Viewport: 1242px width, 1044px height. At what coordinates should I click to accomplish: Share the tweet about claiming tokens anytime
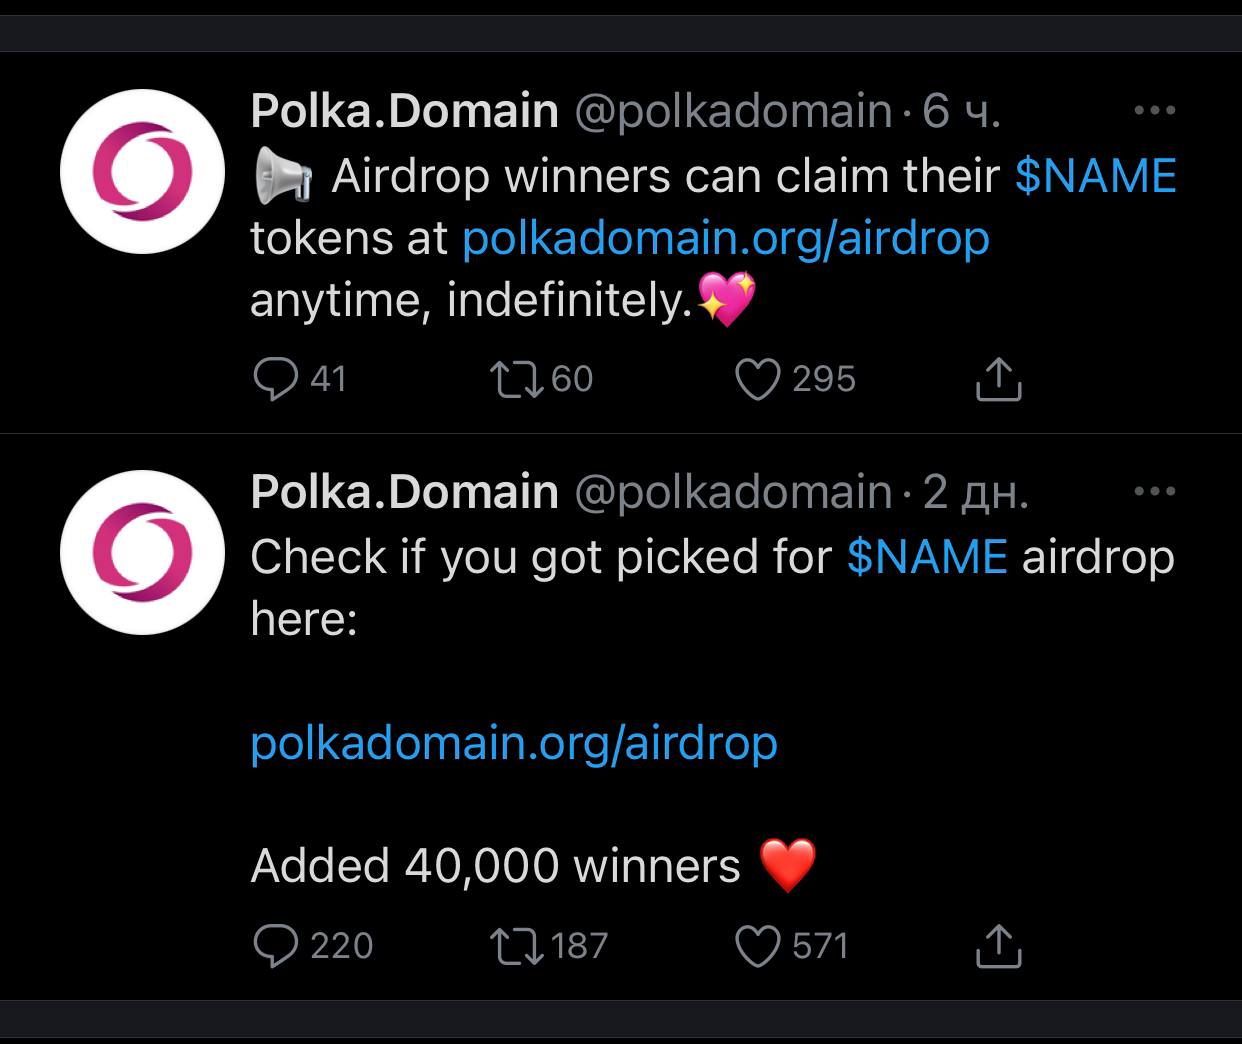tap(998, 379)
